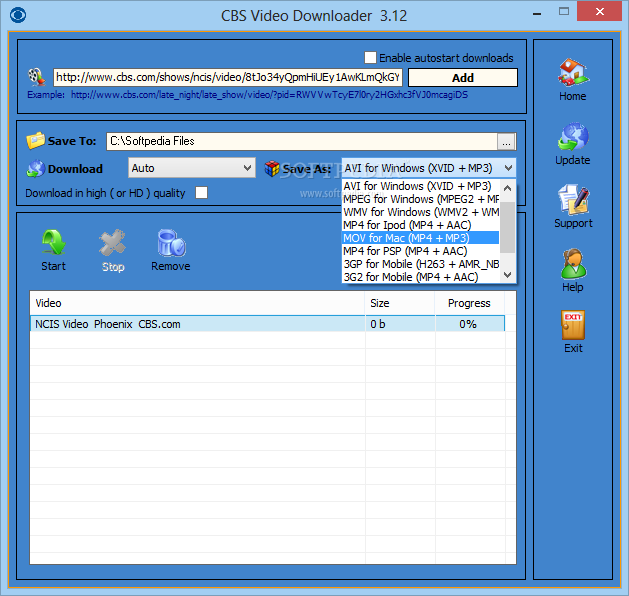The width and height of the screenshot is (629, 596).
Task: Click the 0 b size cell
Action: point(400,324)
